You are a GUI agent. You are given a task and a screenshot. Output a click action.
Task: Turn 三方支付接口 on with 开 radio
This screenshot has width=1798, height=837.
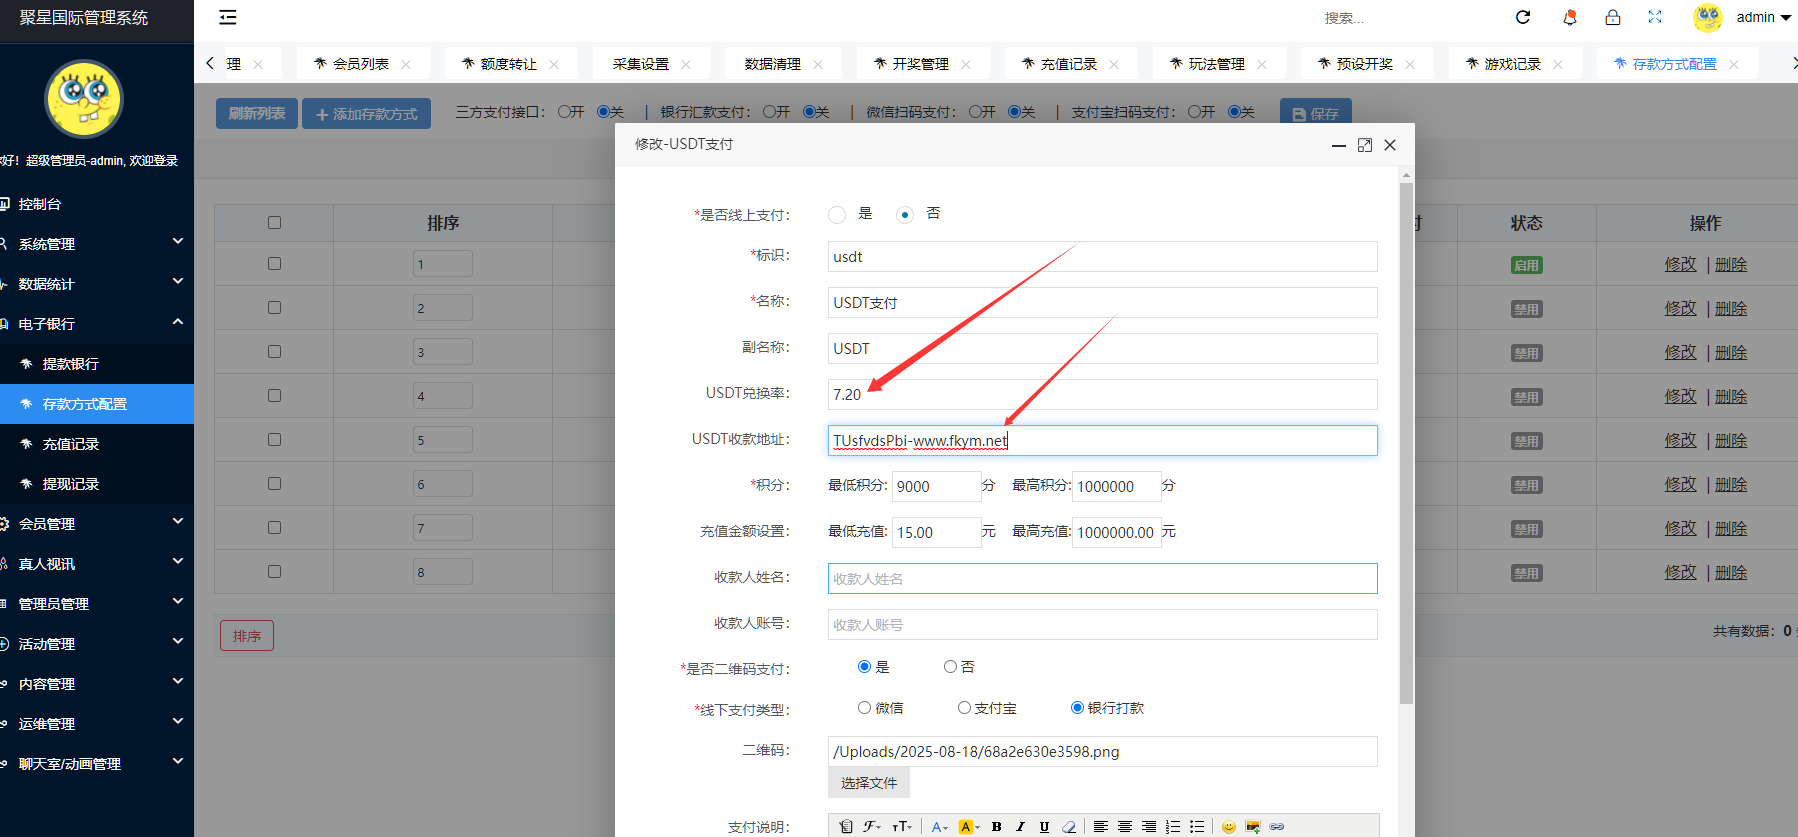pyautogui.click(x=564, y=112)
